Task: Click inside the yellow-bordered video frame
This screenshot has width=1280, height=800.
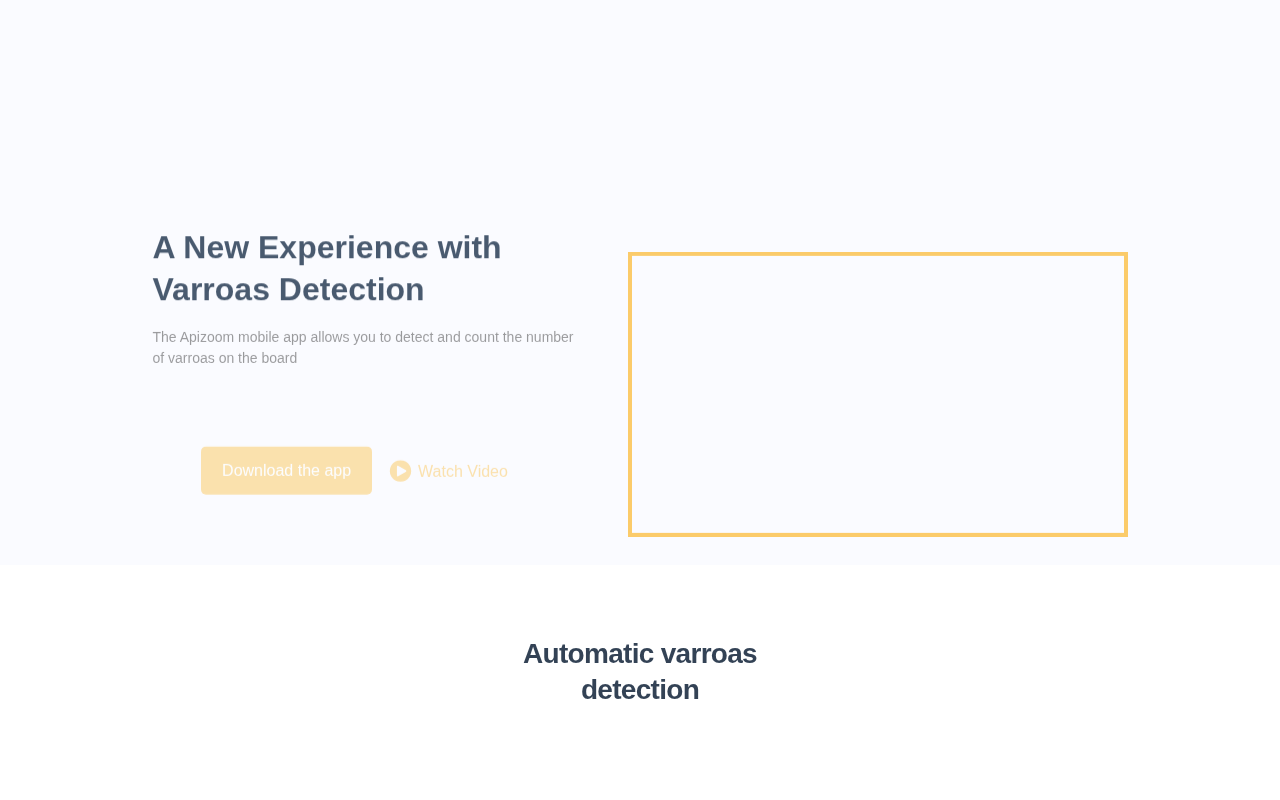Action: (878, 395)
